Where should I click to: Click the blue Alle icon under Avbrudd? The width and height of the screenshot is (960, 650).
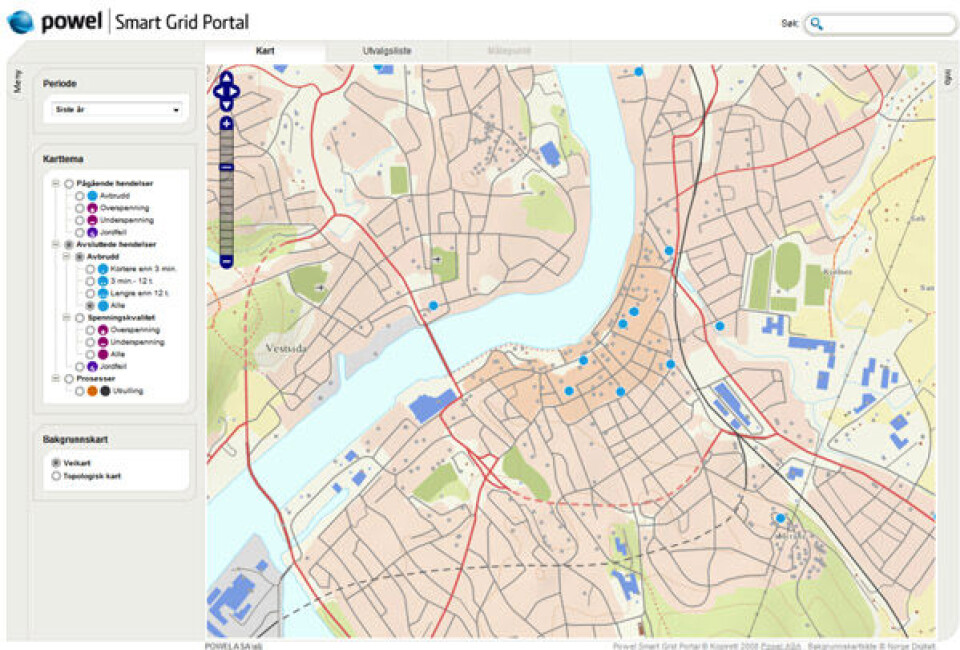point(103,305)
